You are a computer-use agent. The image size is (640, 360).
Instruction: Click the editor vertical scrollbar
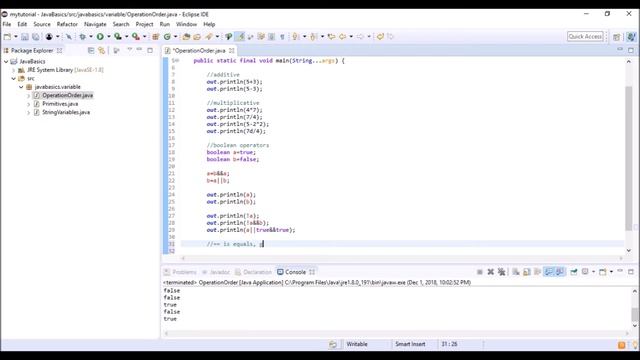[x=629, y=157]
